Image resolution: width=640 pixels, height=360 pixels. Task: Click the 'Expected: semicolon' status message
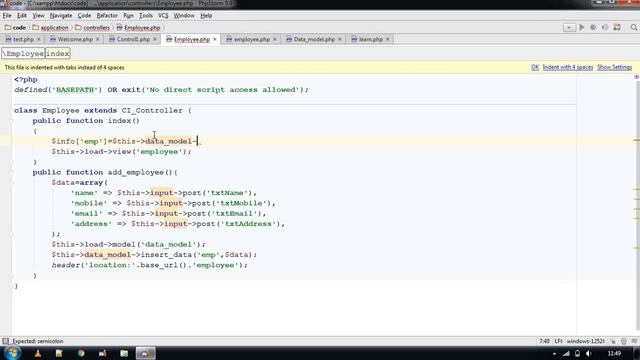click(x=38, y=341)
